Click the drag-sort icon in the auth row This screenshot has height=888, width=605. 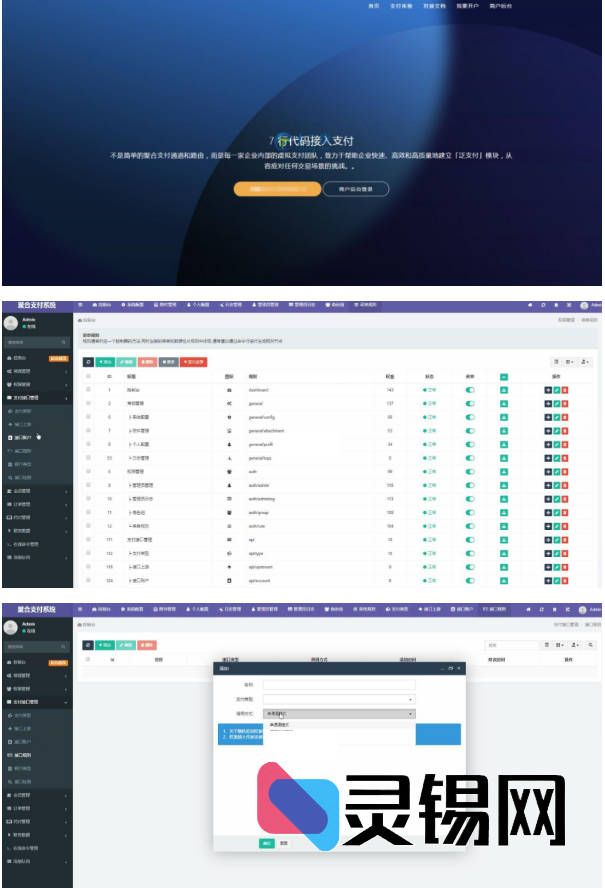548,469
